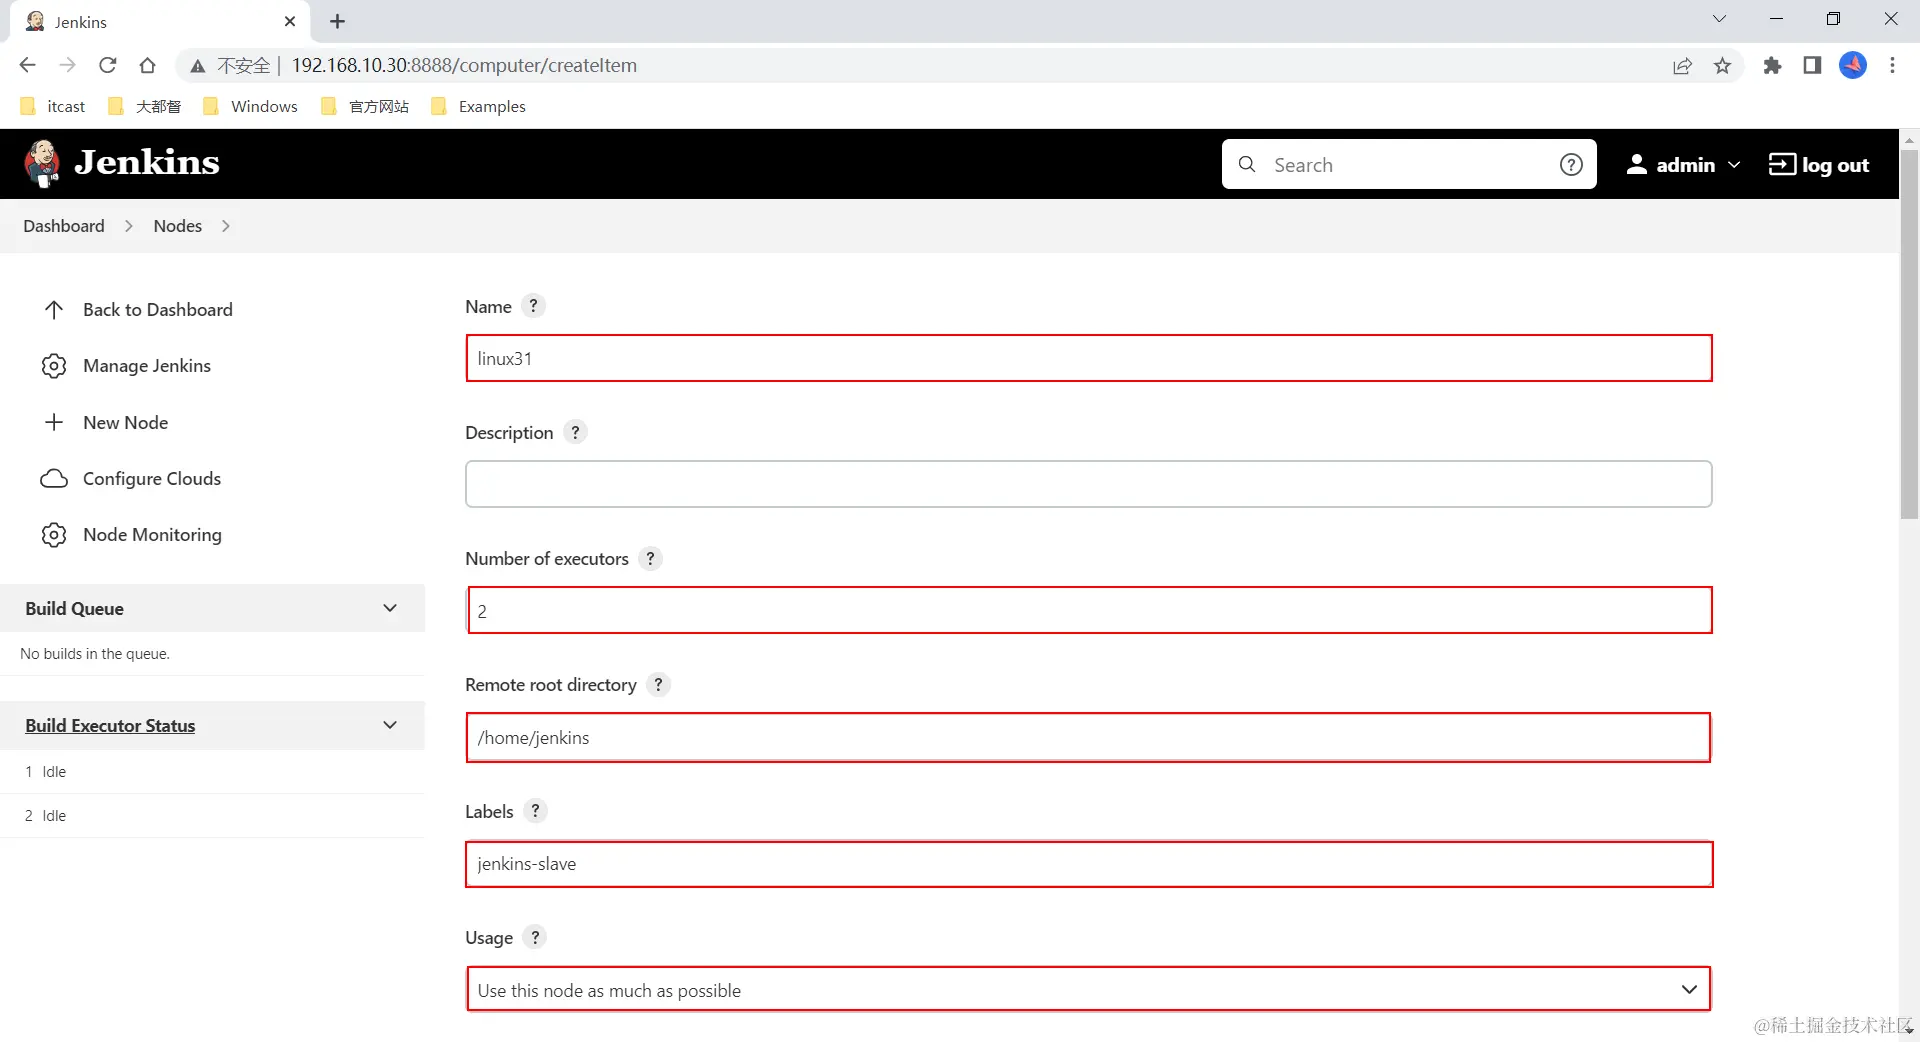Click log out button
This screenshot has width=1920, height=1042.
pyautogui.click(x=1819, y=165)
